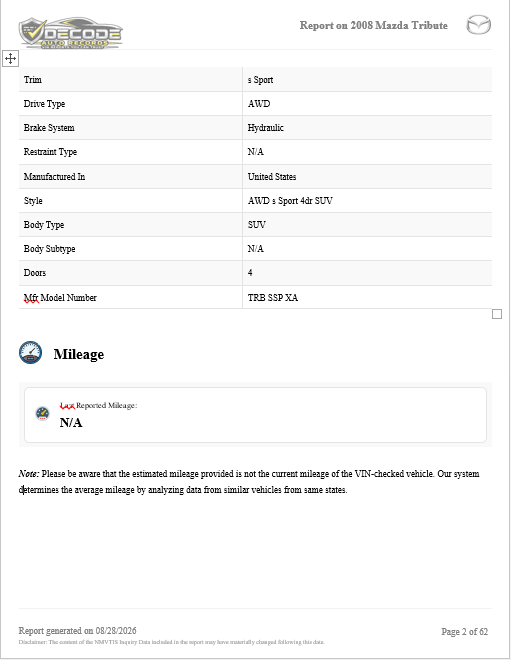The width and height of the screenshot is (511, 660).
Task: Click the large speedometer icon beside Mileage
Action: 30,353
